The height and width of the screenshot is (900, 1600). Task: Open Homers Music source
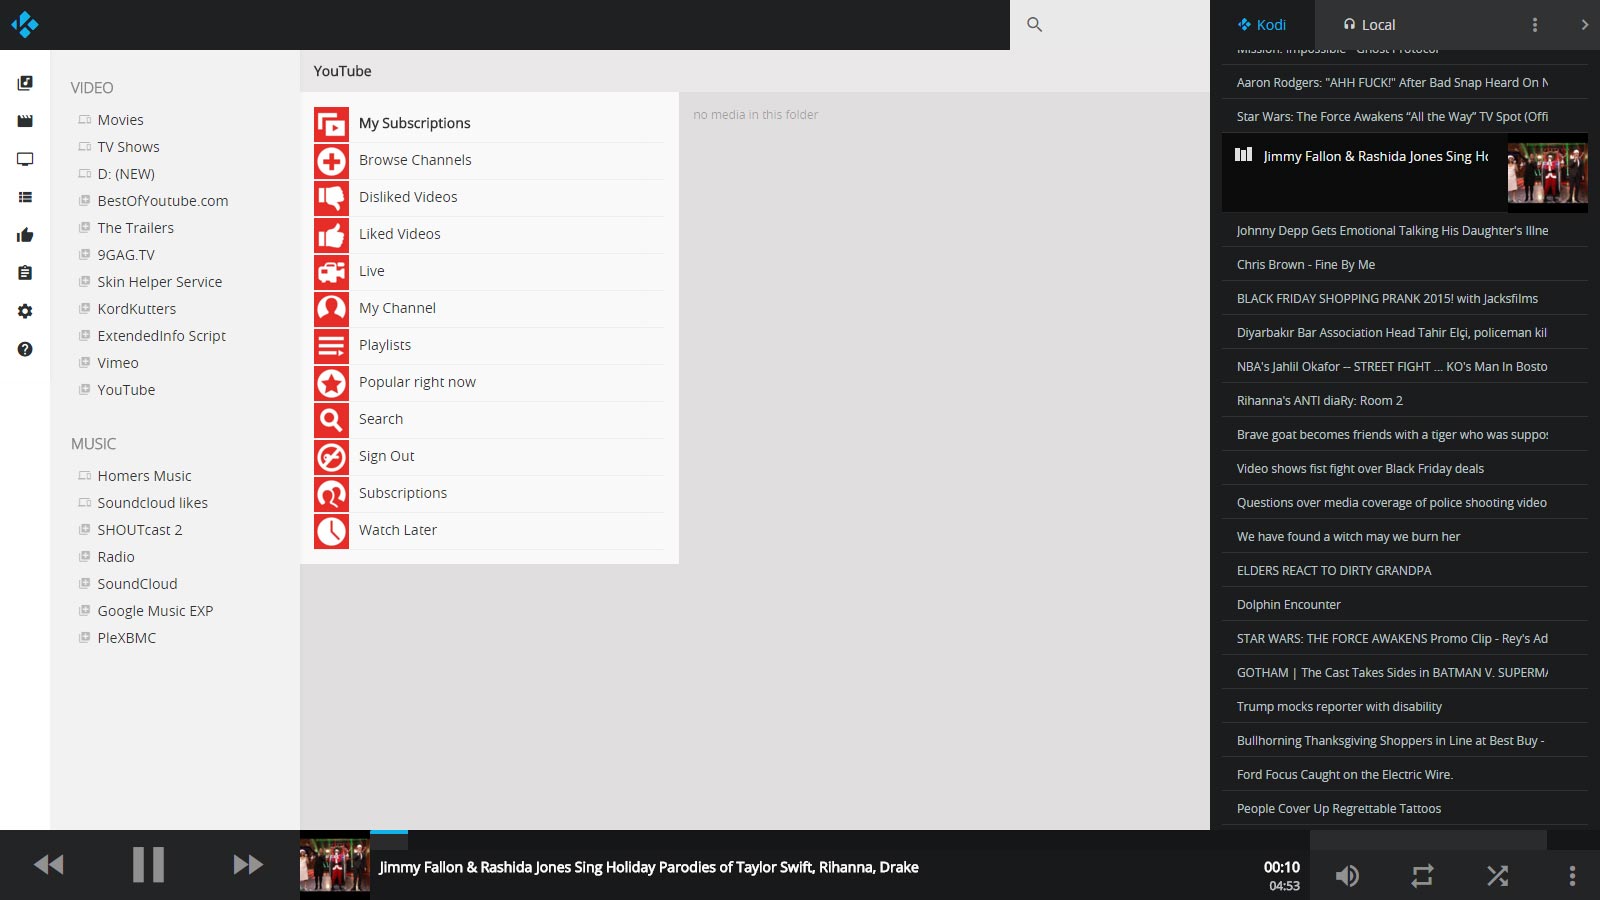[x=144, y=476]
